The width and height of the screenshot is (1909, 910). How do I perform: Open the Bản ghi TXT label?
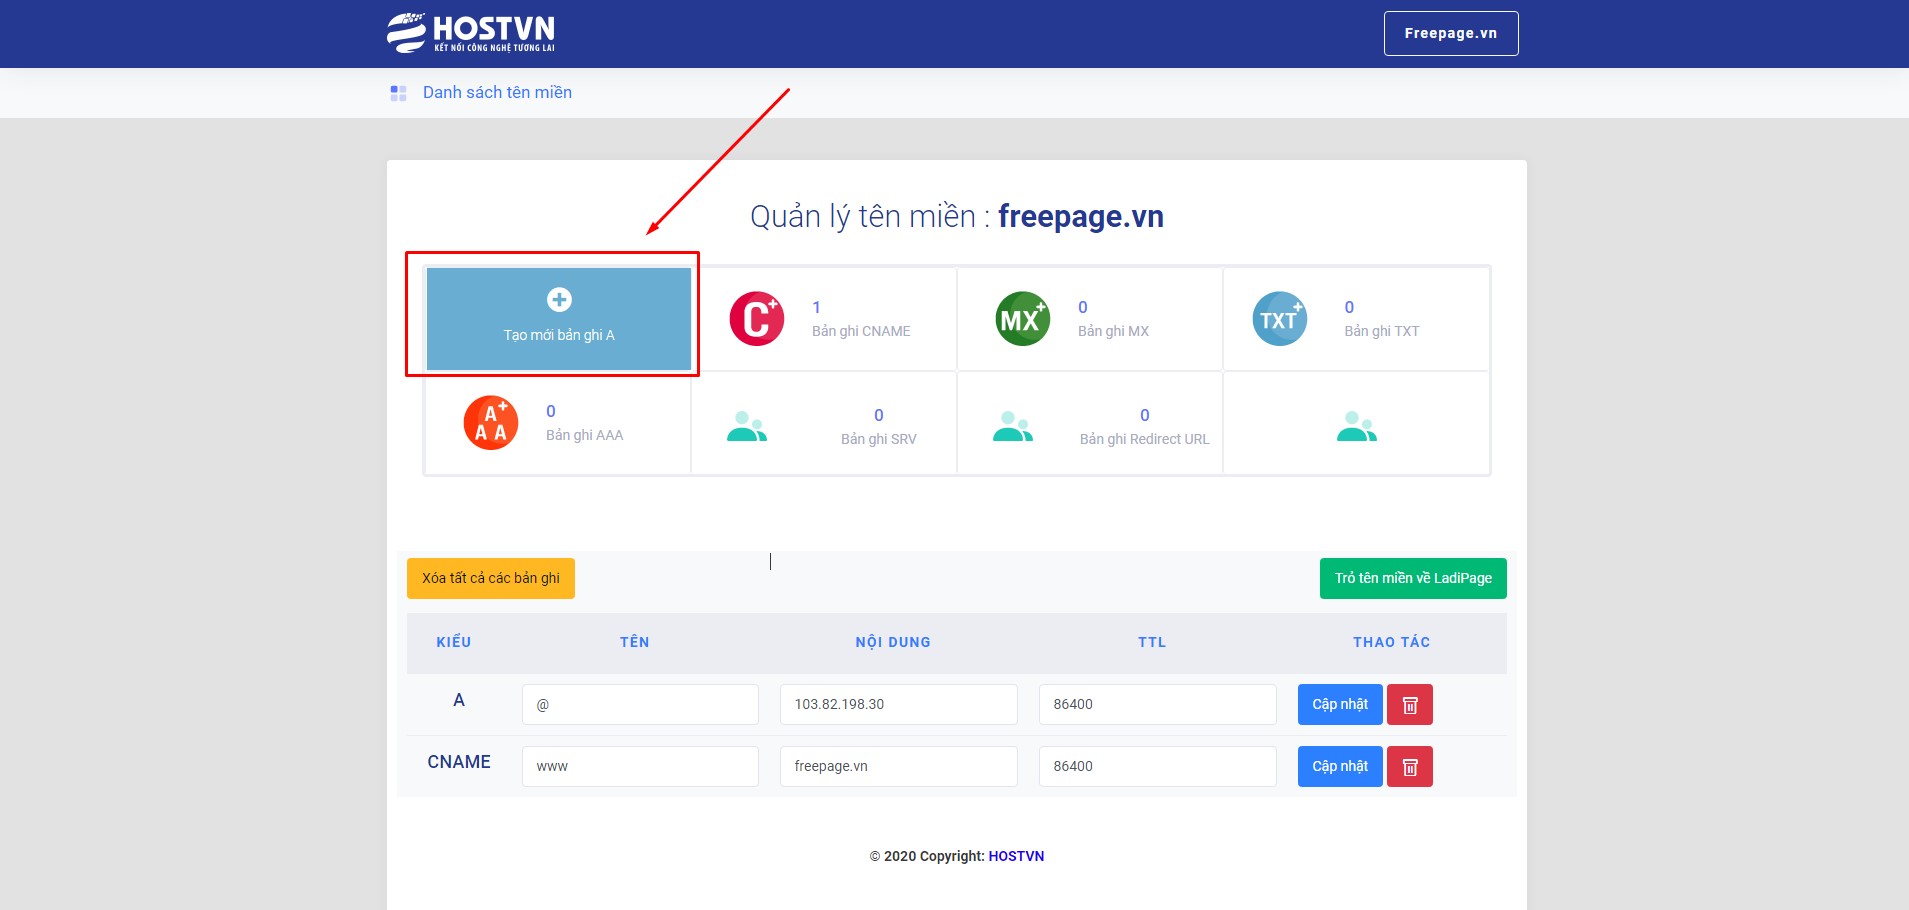click(1382, 331)
